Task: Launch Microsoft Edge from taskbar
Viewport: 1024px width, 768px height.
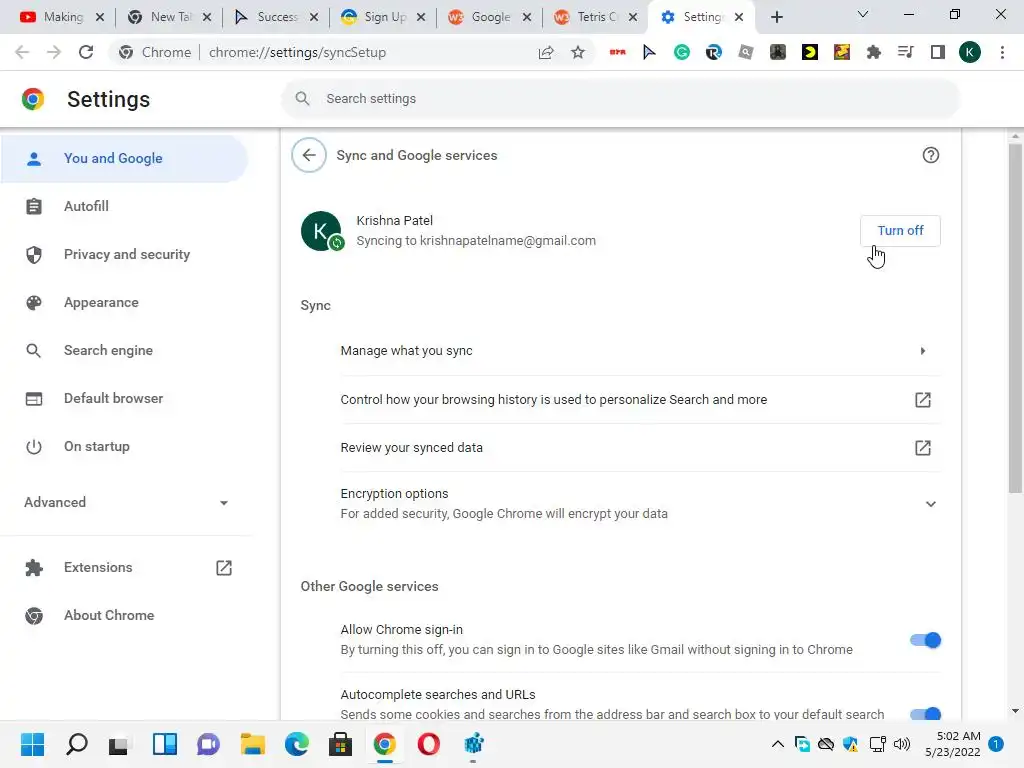Action: point(296,744)
